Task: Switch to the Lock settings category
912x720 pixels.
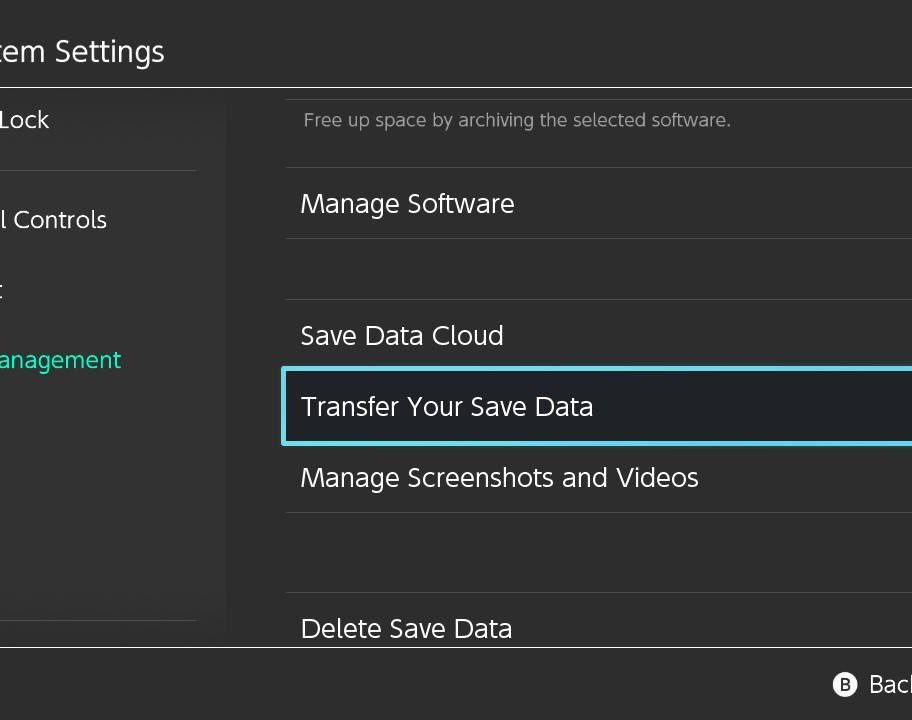Action: pos(25,120)
